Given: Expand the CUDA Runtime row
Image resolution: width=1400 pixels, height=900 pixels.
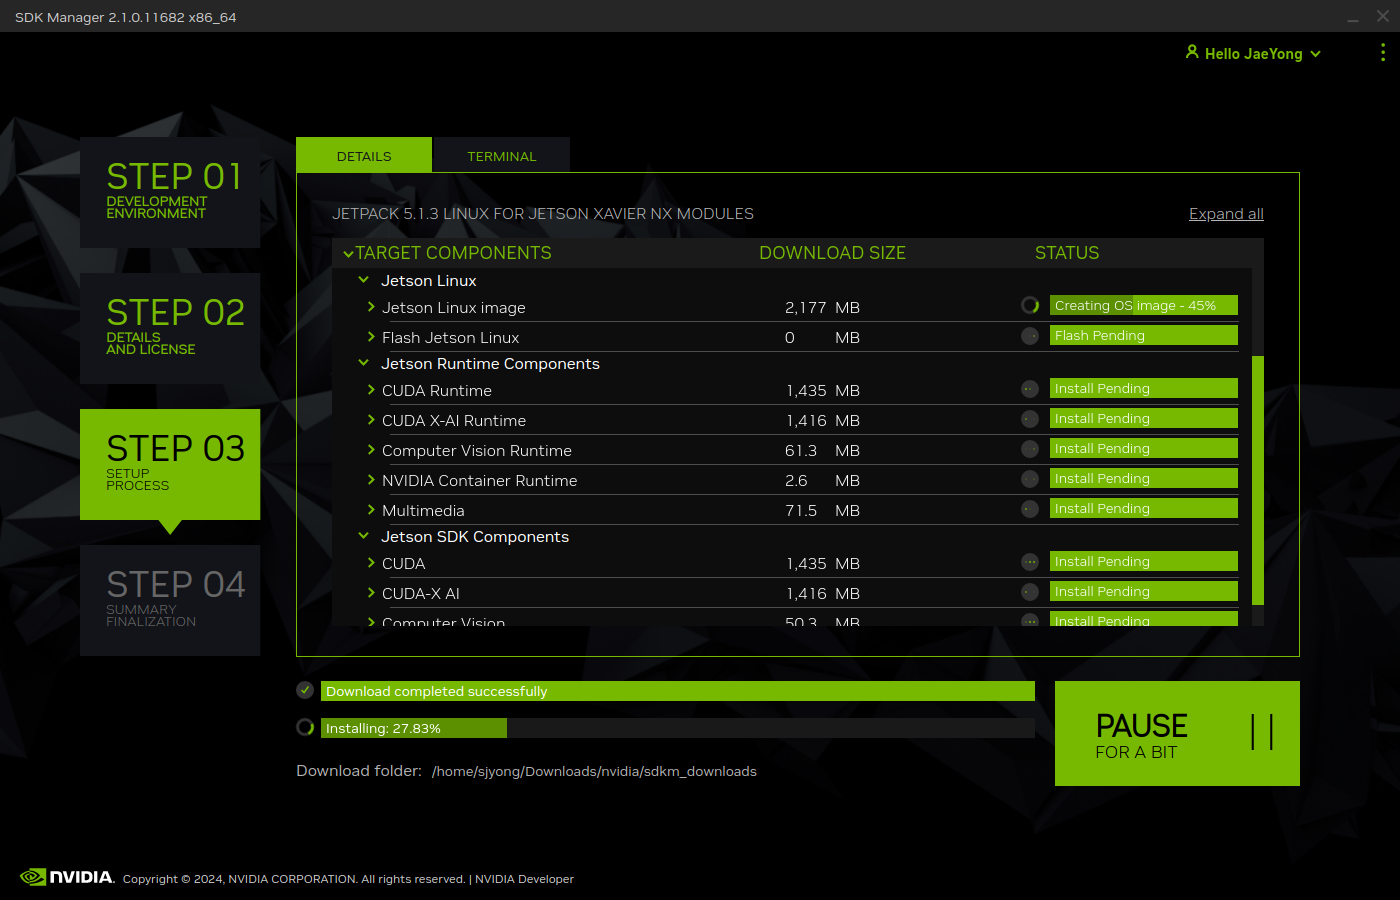Looking at the screenshot, I should (371, 390).
